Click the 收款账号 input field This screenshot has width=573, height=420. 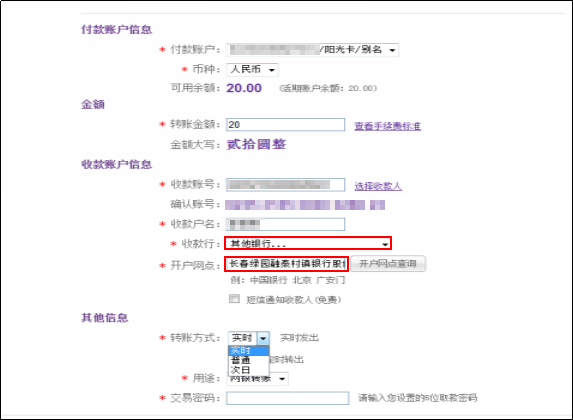coord(285,185)
